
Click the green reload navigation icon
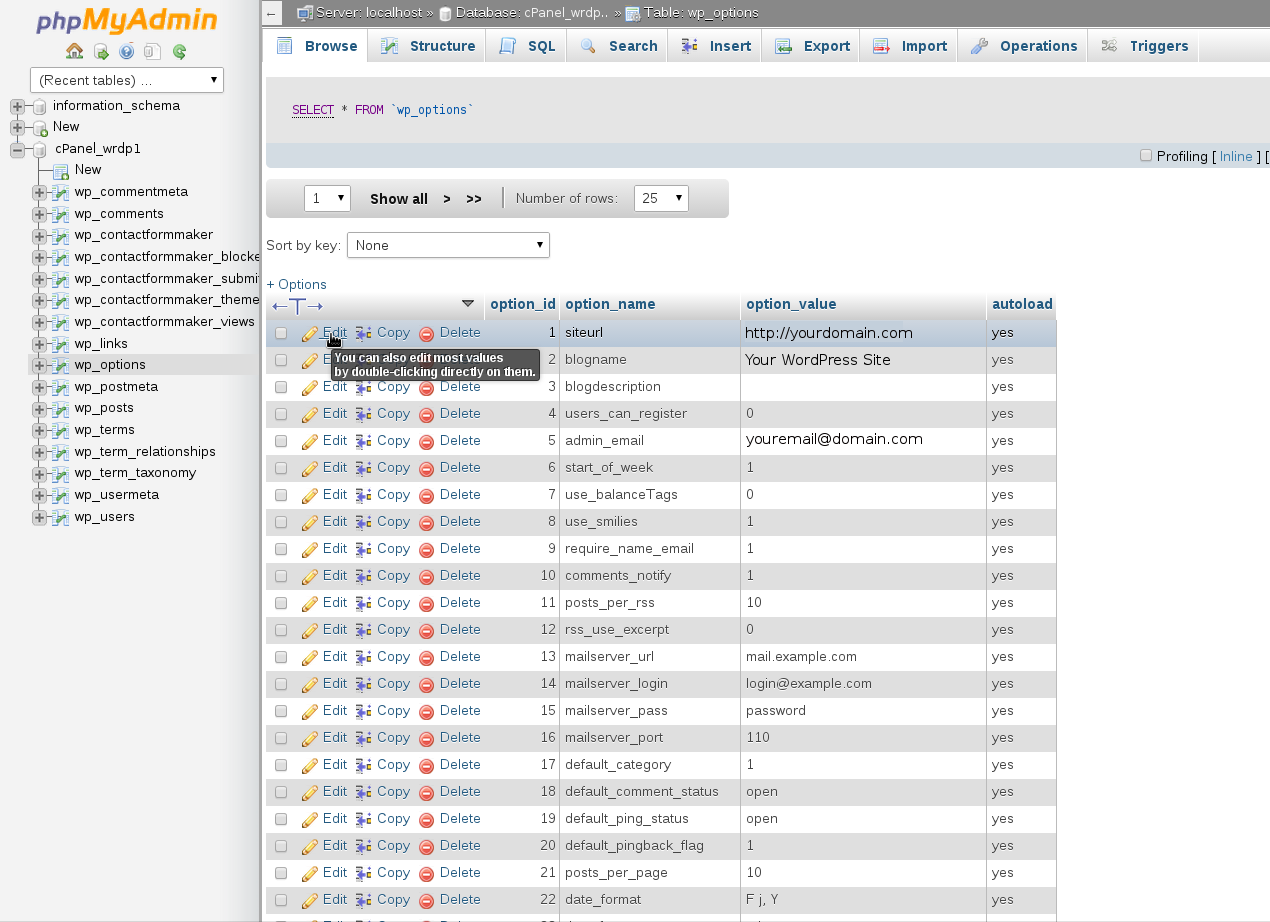(179, 51)
